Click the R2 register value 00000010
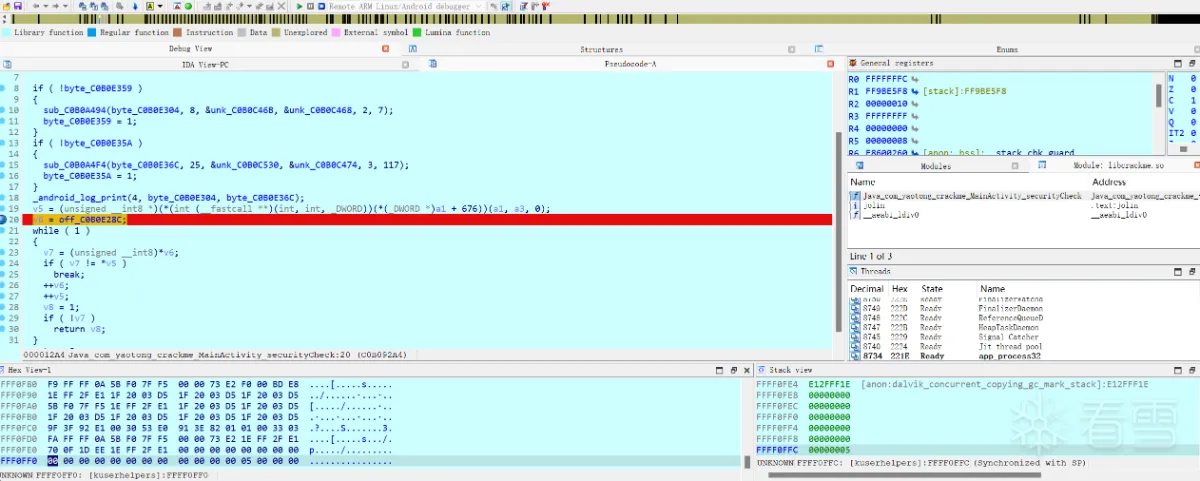 point(885,103)
